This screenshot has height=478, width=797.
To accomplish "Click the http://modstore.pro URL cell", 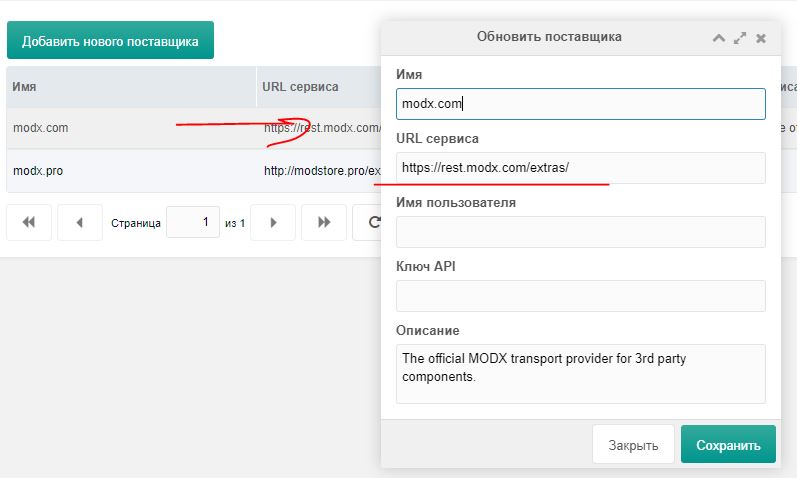I will coord(319,170).
